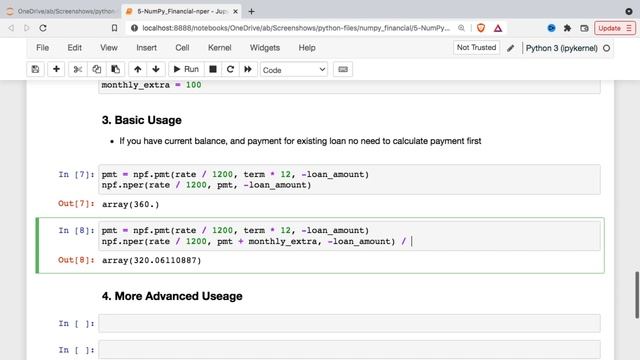Open the View menu
The image size is (640, 360).
click(x=109, y=48)
